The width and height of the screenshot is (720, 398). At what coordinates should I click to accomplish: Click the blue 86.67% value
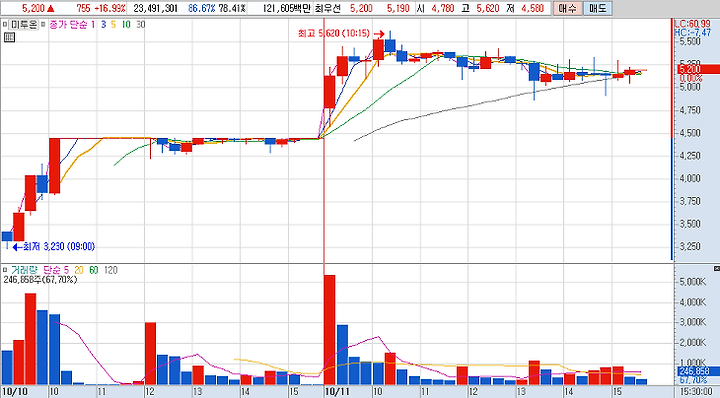pyautogui.click(x=202, y=8)
